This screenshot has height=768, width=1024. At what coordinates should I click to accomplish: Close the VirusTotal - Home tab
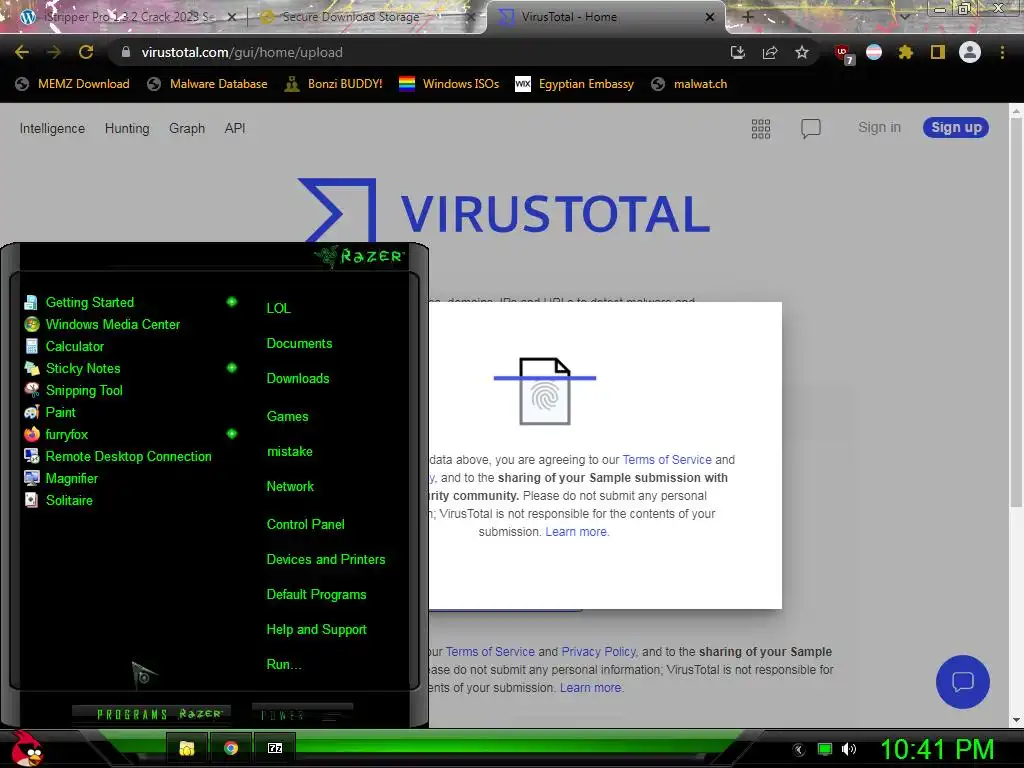[x=710, y=17]
